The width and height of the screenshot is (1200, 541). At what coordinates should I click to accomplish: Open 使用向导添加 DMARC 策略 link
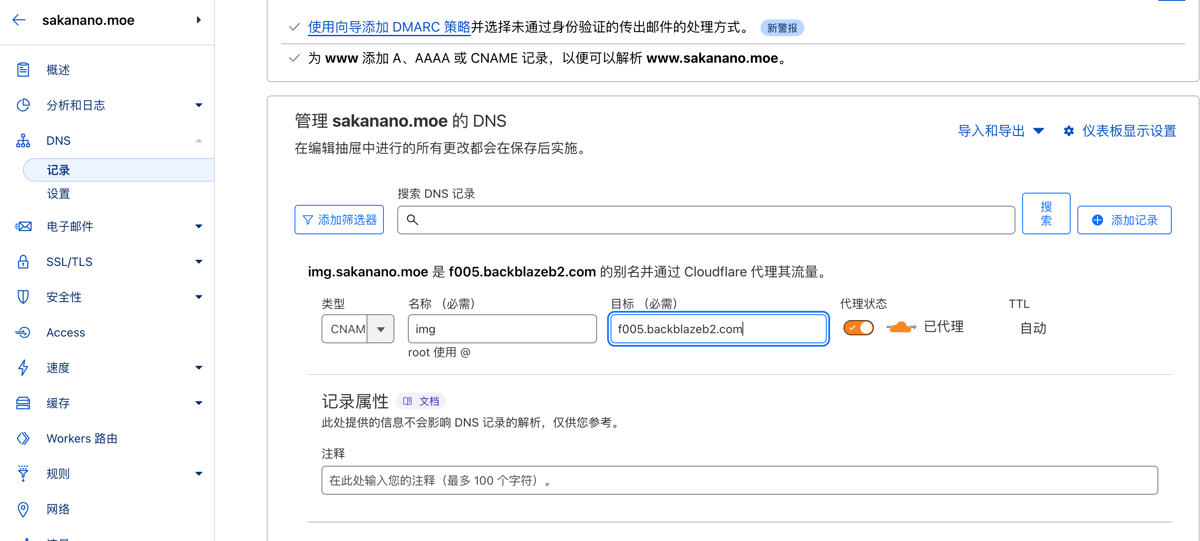[389, 27]
